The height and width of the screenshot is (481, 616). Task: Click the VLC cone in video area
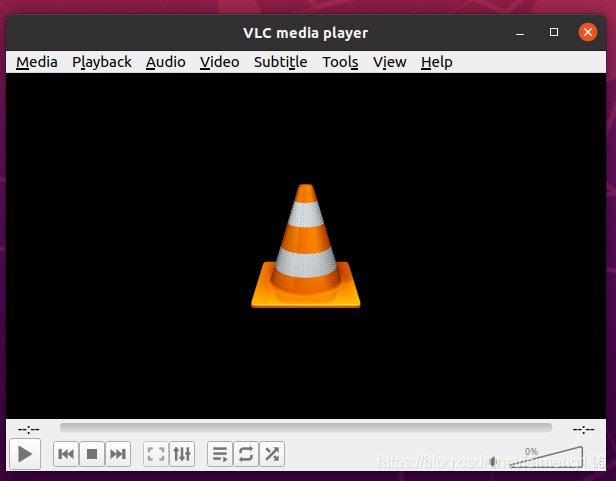pyautogui.click(x=306, y=246)
